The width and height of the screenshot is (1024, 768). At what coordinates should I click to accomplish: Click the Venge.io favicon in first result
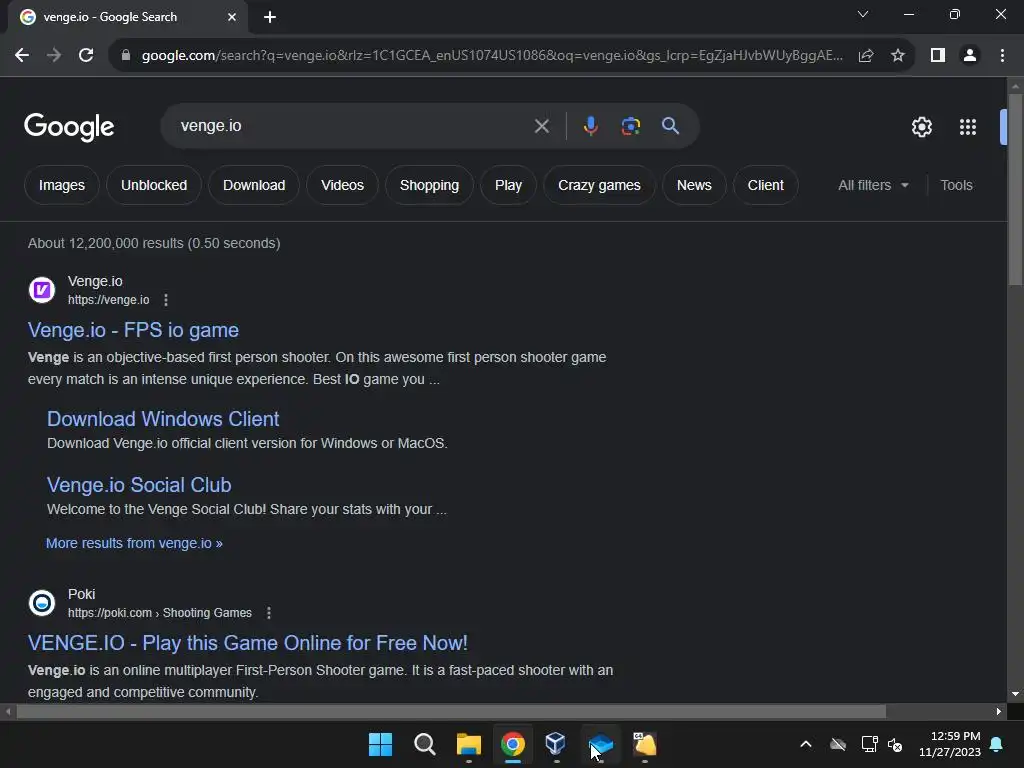[42, 290]
